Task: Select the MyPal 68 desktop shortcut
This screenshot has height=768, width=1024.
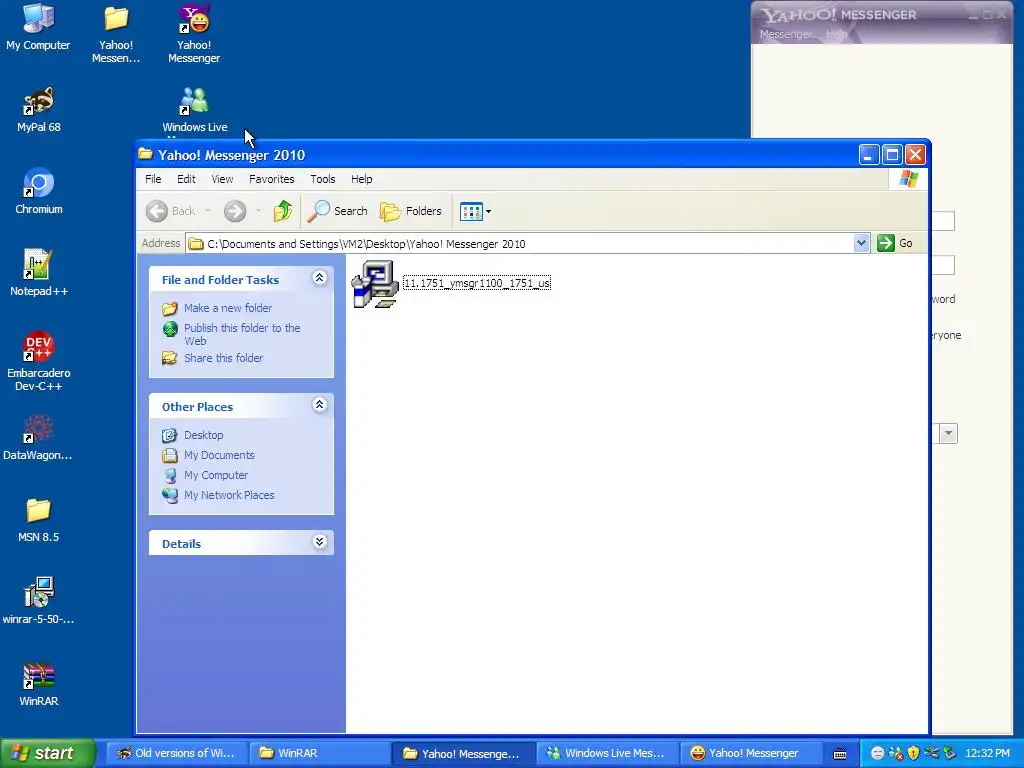Action: 39,110
